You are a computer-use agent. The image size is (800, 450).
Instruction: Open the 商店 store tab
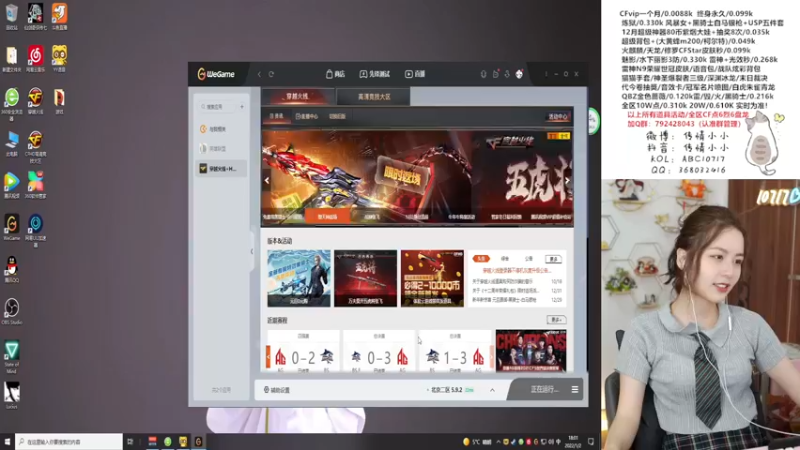pos(335,74)
